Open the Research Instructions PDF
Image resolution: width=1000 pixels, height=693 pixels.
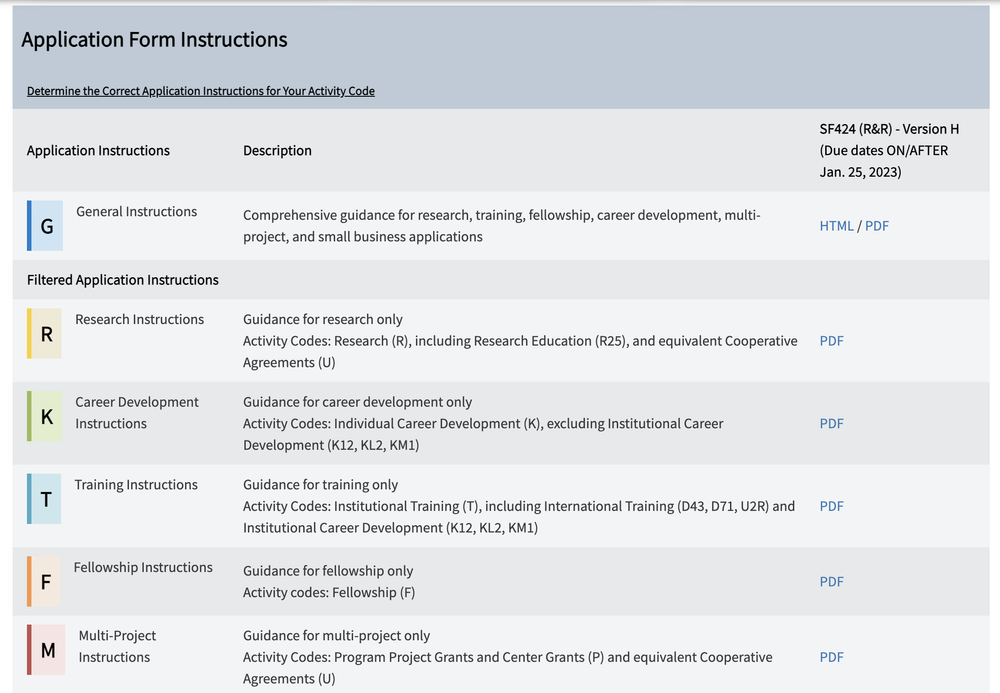coord(831,341)
